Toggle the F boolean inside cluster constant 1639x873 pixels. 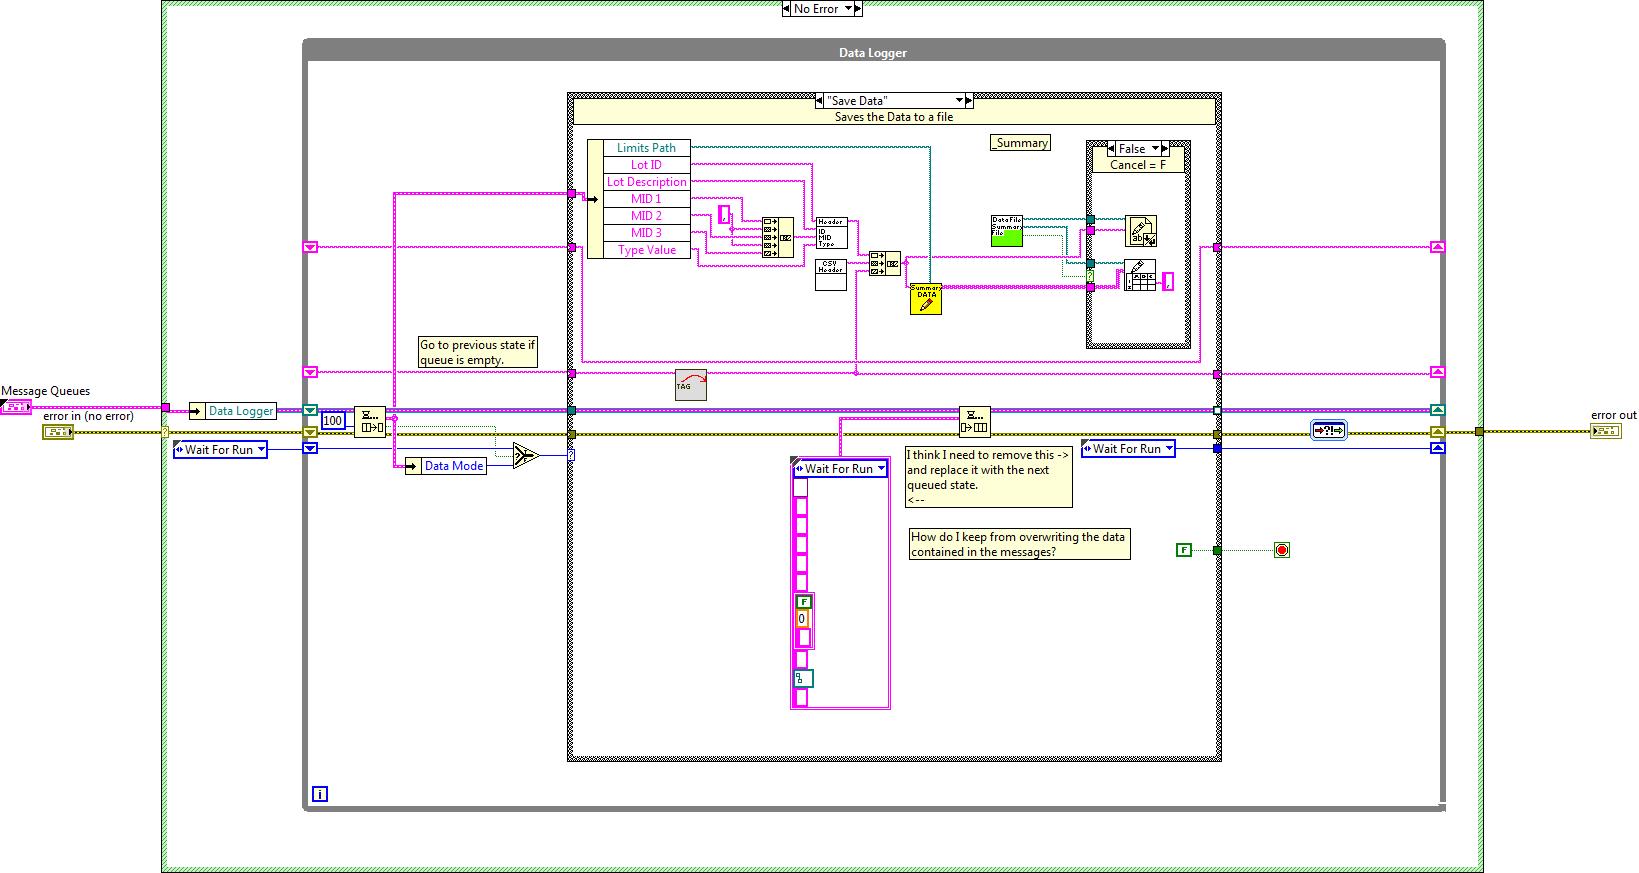804,602
